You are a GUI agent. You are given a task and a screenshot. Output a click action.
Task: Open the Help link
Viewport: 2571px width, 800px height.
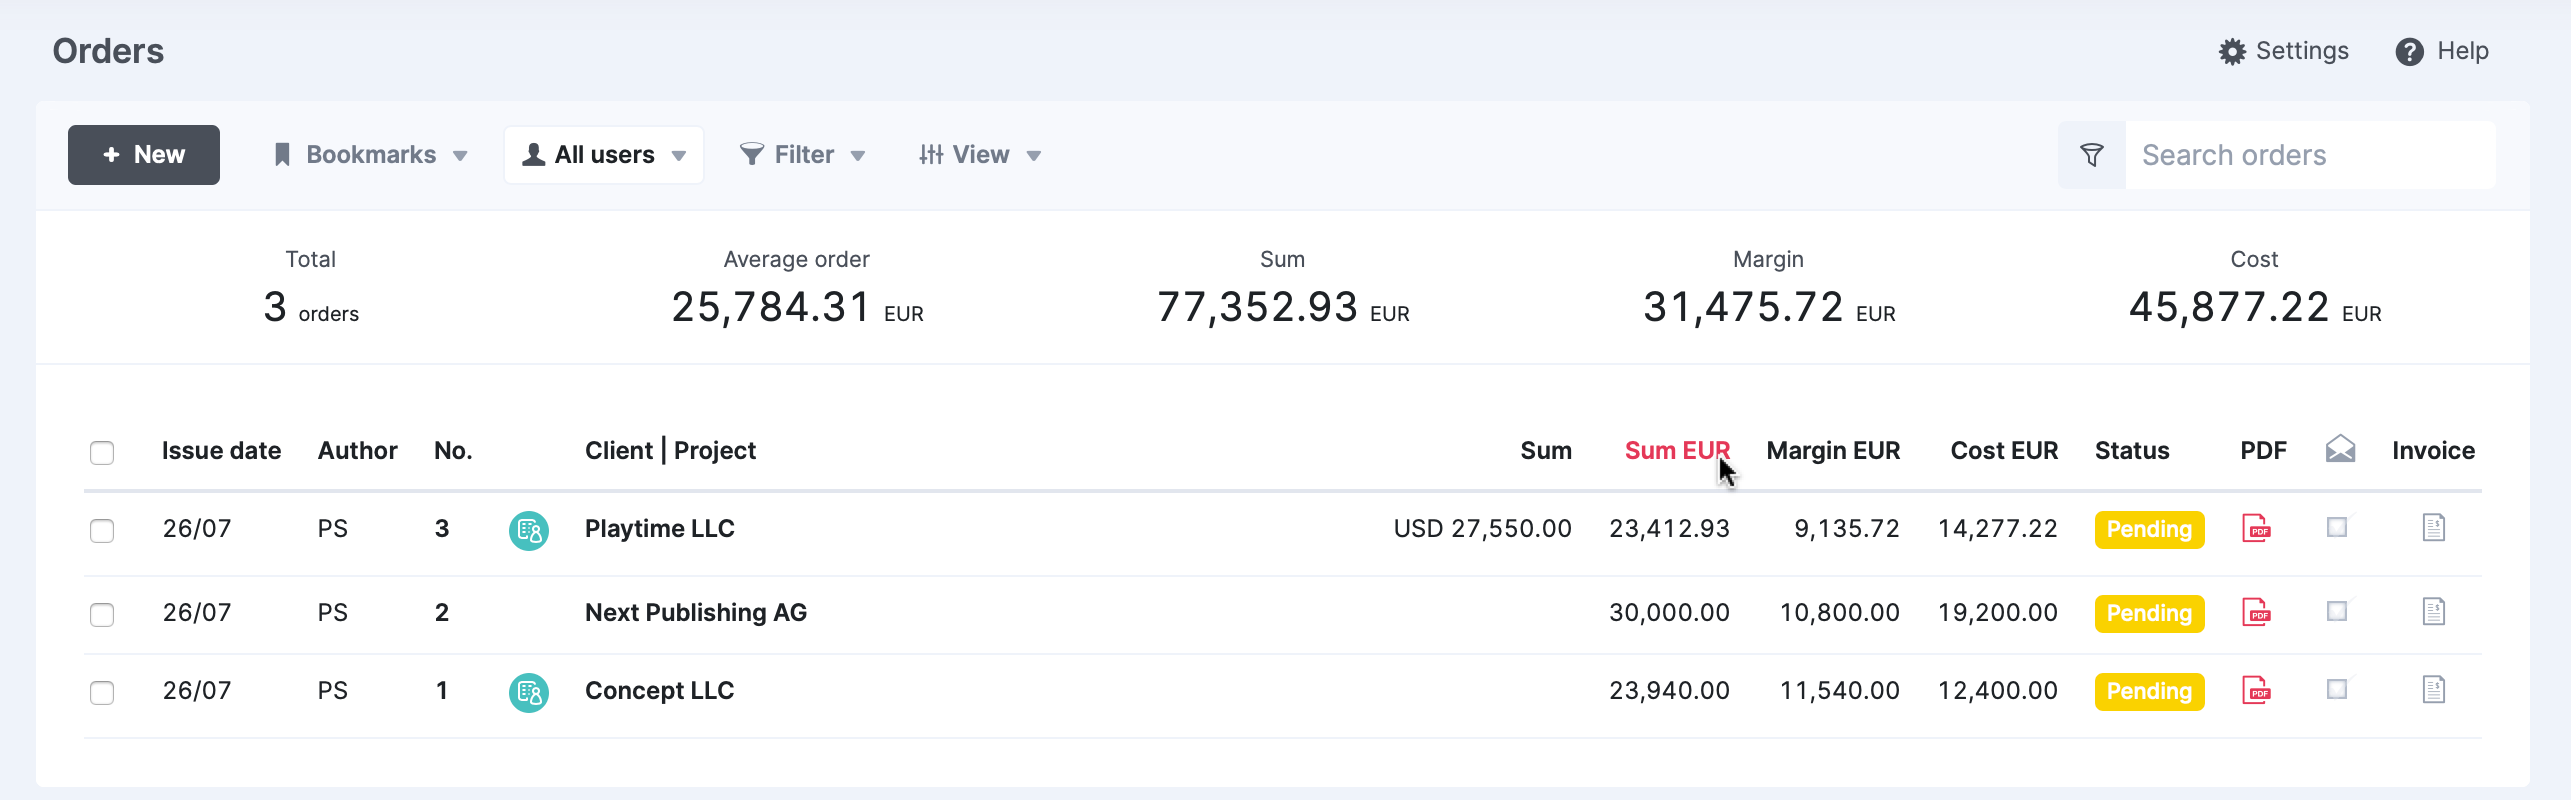click(x=2442, y=51)
